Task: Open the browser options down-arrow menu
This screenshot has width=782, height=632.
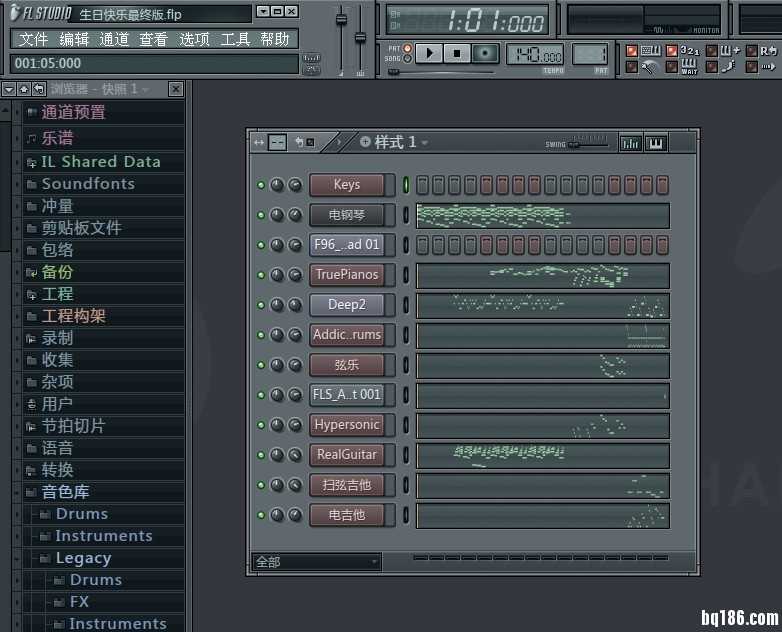Action: pos(8,89)
